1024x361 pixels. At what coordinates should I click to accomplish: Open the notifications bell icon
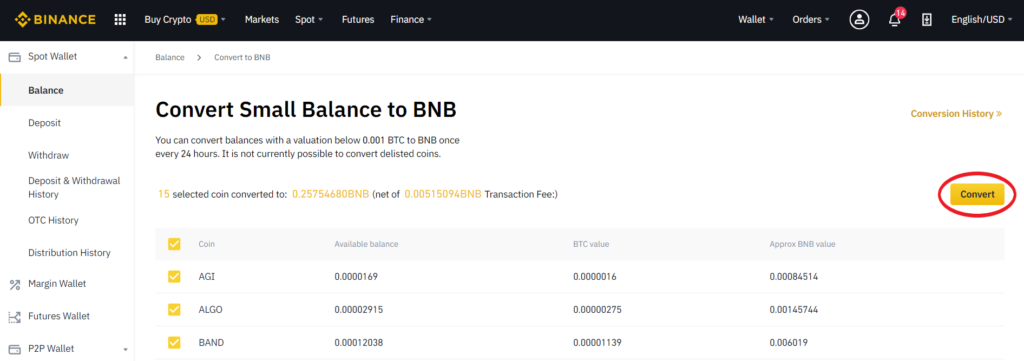[x=895, y=20]
